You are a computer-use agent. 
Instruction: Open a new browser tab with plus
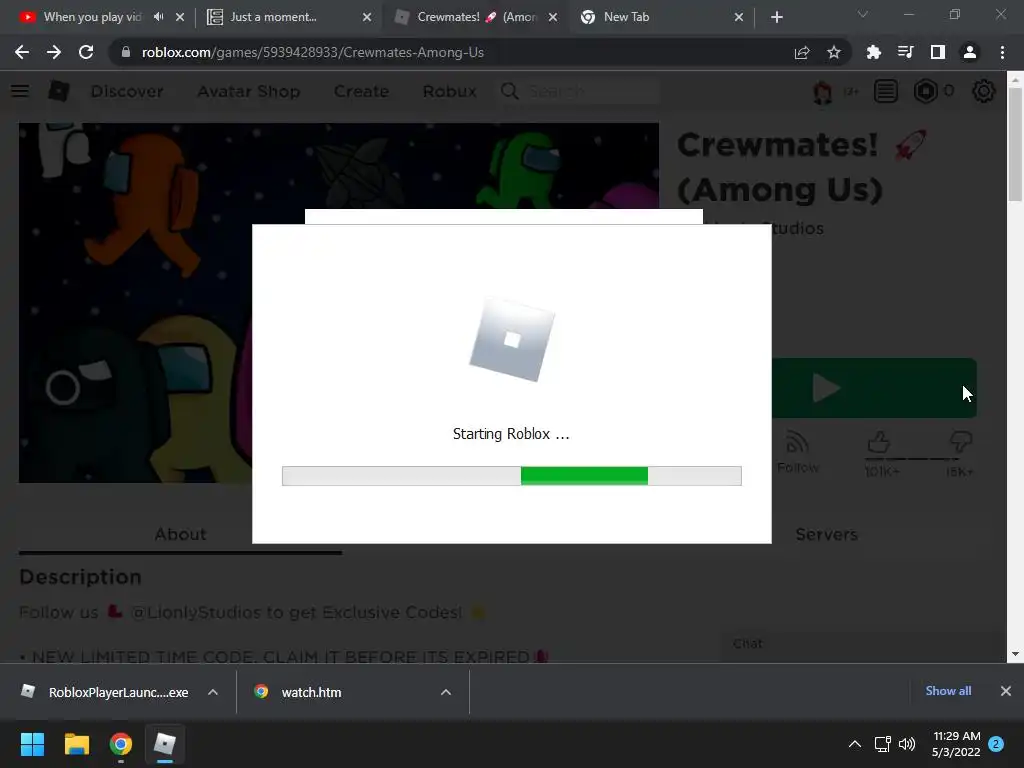point(776,17)
